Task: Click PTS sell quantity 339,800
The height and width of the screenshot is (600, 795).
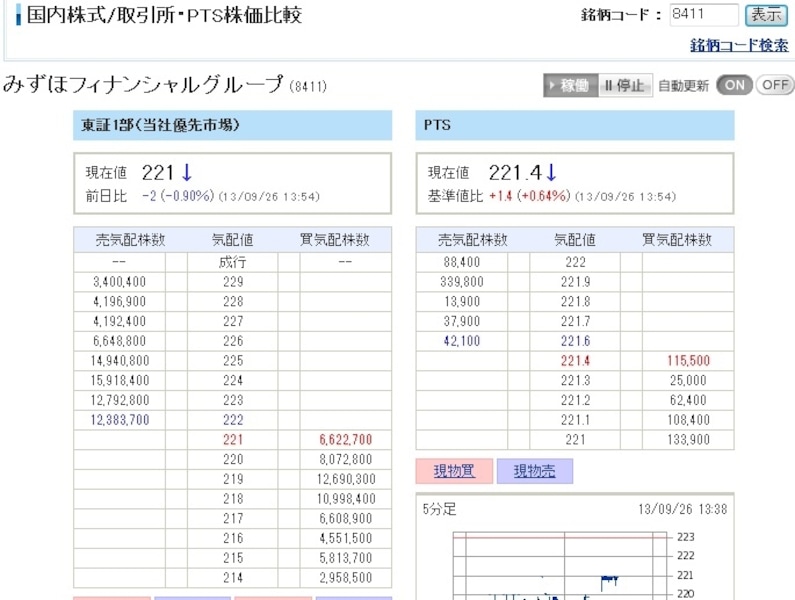Action: click(462, 282)
